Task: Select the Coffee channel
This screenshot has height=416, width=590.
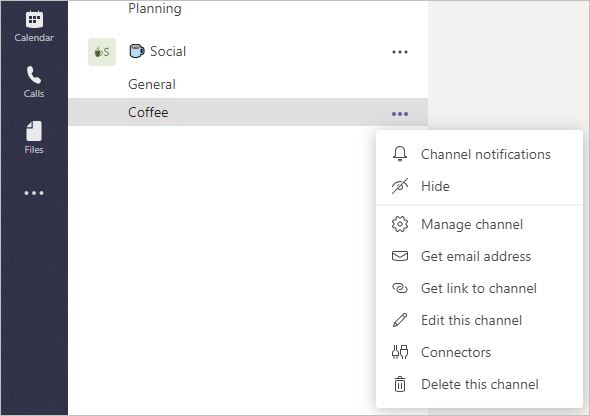Action: pyautogui.click(x=248, y=112)
